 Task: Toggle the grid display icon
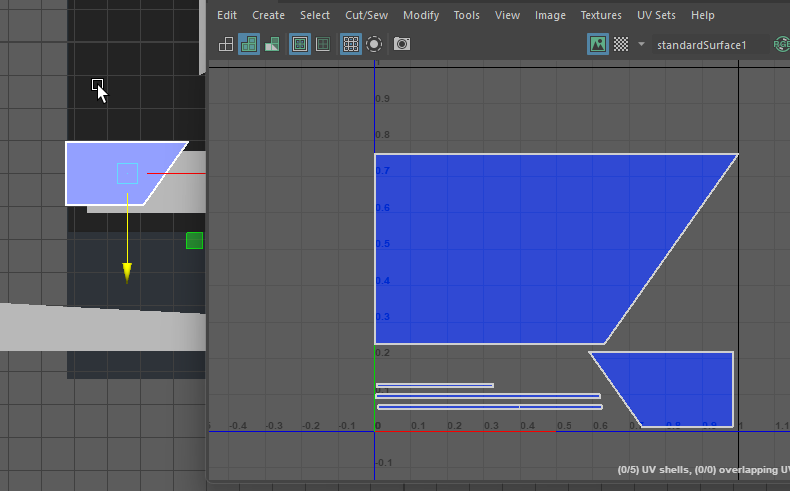pos(351,44)
